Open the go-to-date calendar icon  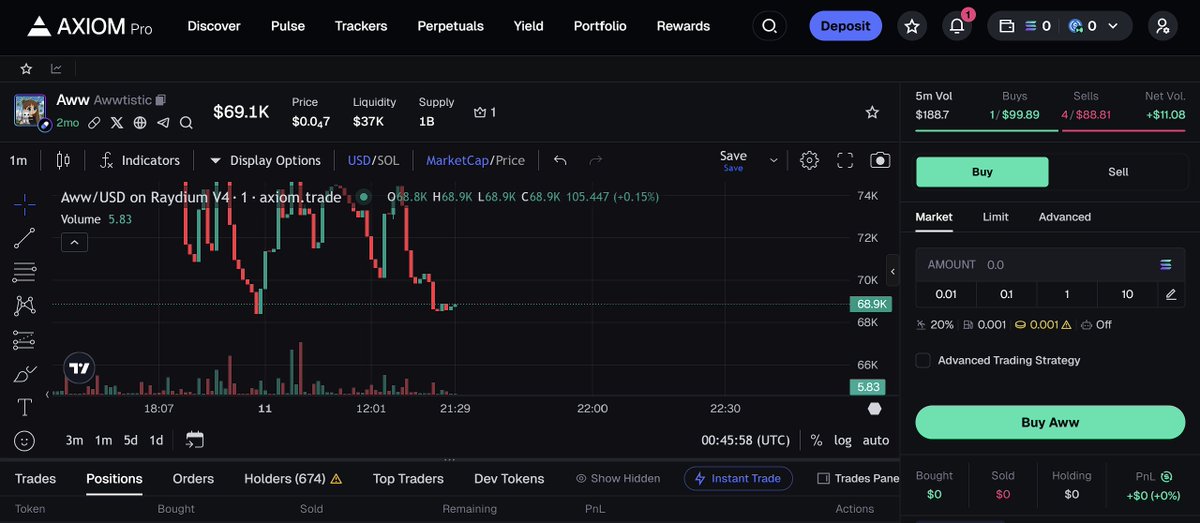pyautogui.click(x=195, y=440)
